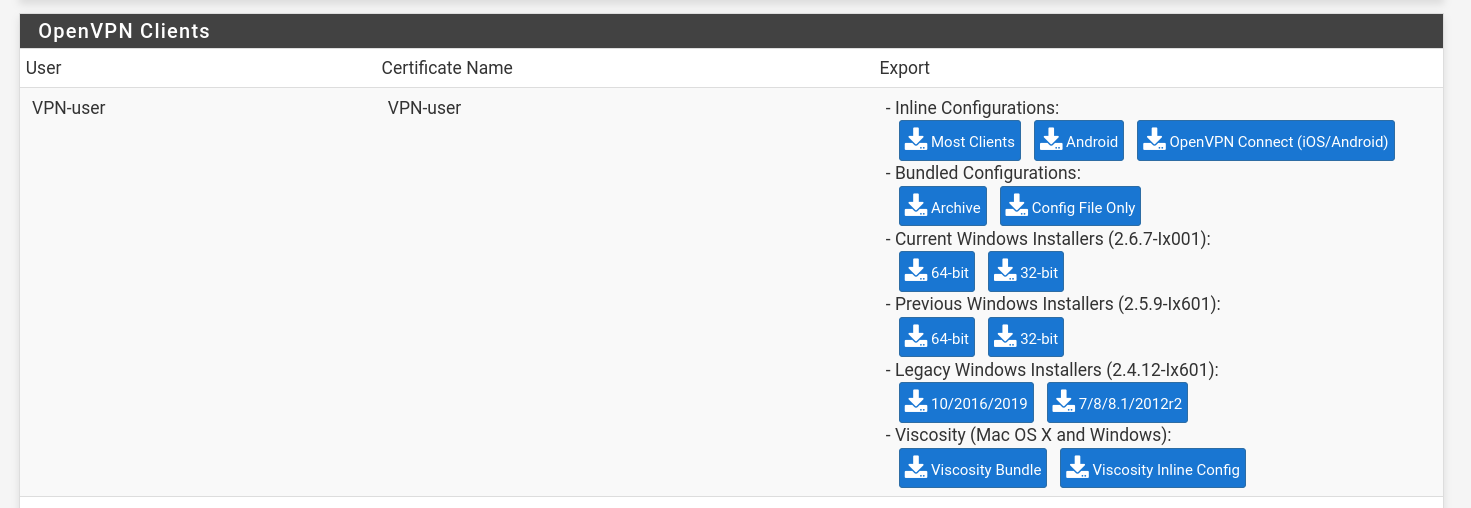Screen dimensions: 1471x508
Task: Download the legacy 10/2016/2019 Windows installer
Action: pyautogui.click(x=965, y=403)
